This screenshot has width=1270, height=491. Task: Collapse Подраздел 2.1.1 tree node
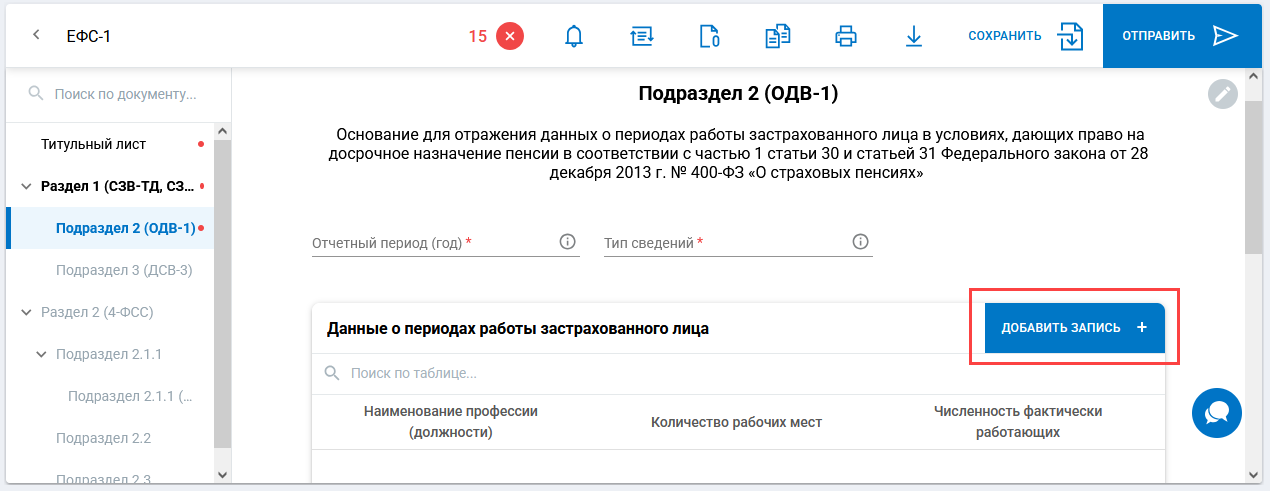tap(41, 354)
